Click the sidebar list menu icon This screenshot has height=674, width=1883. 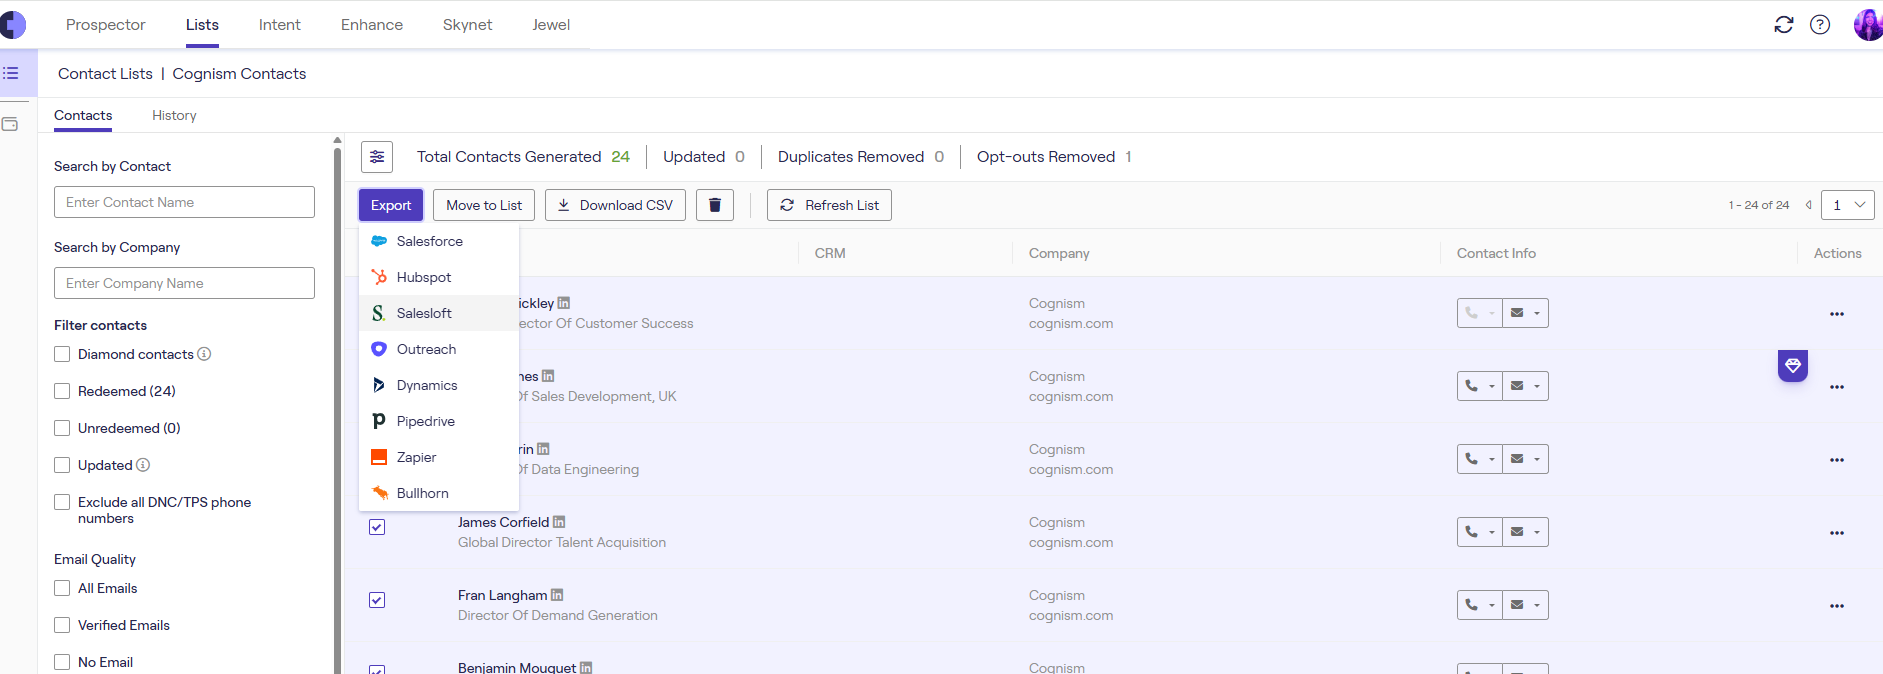pos(11,73)
